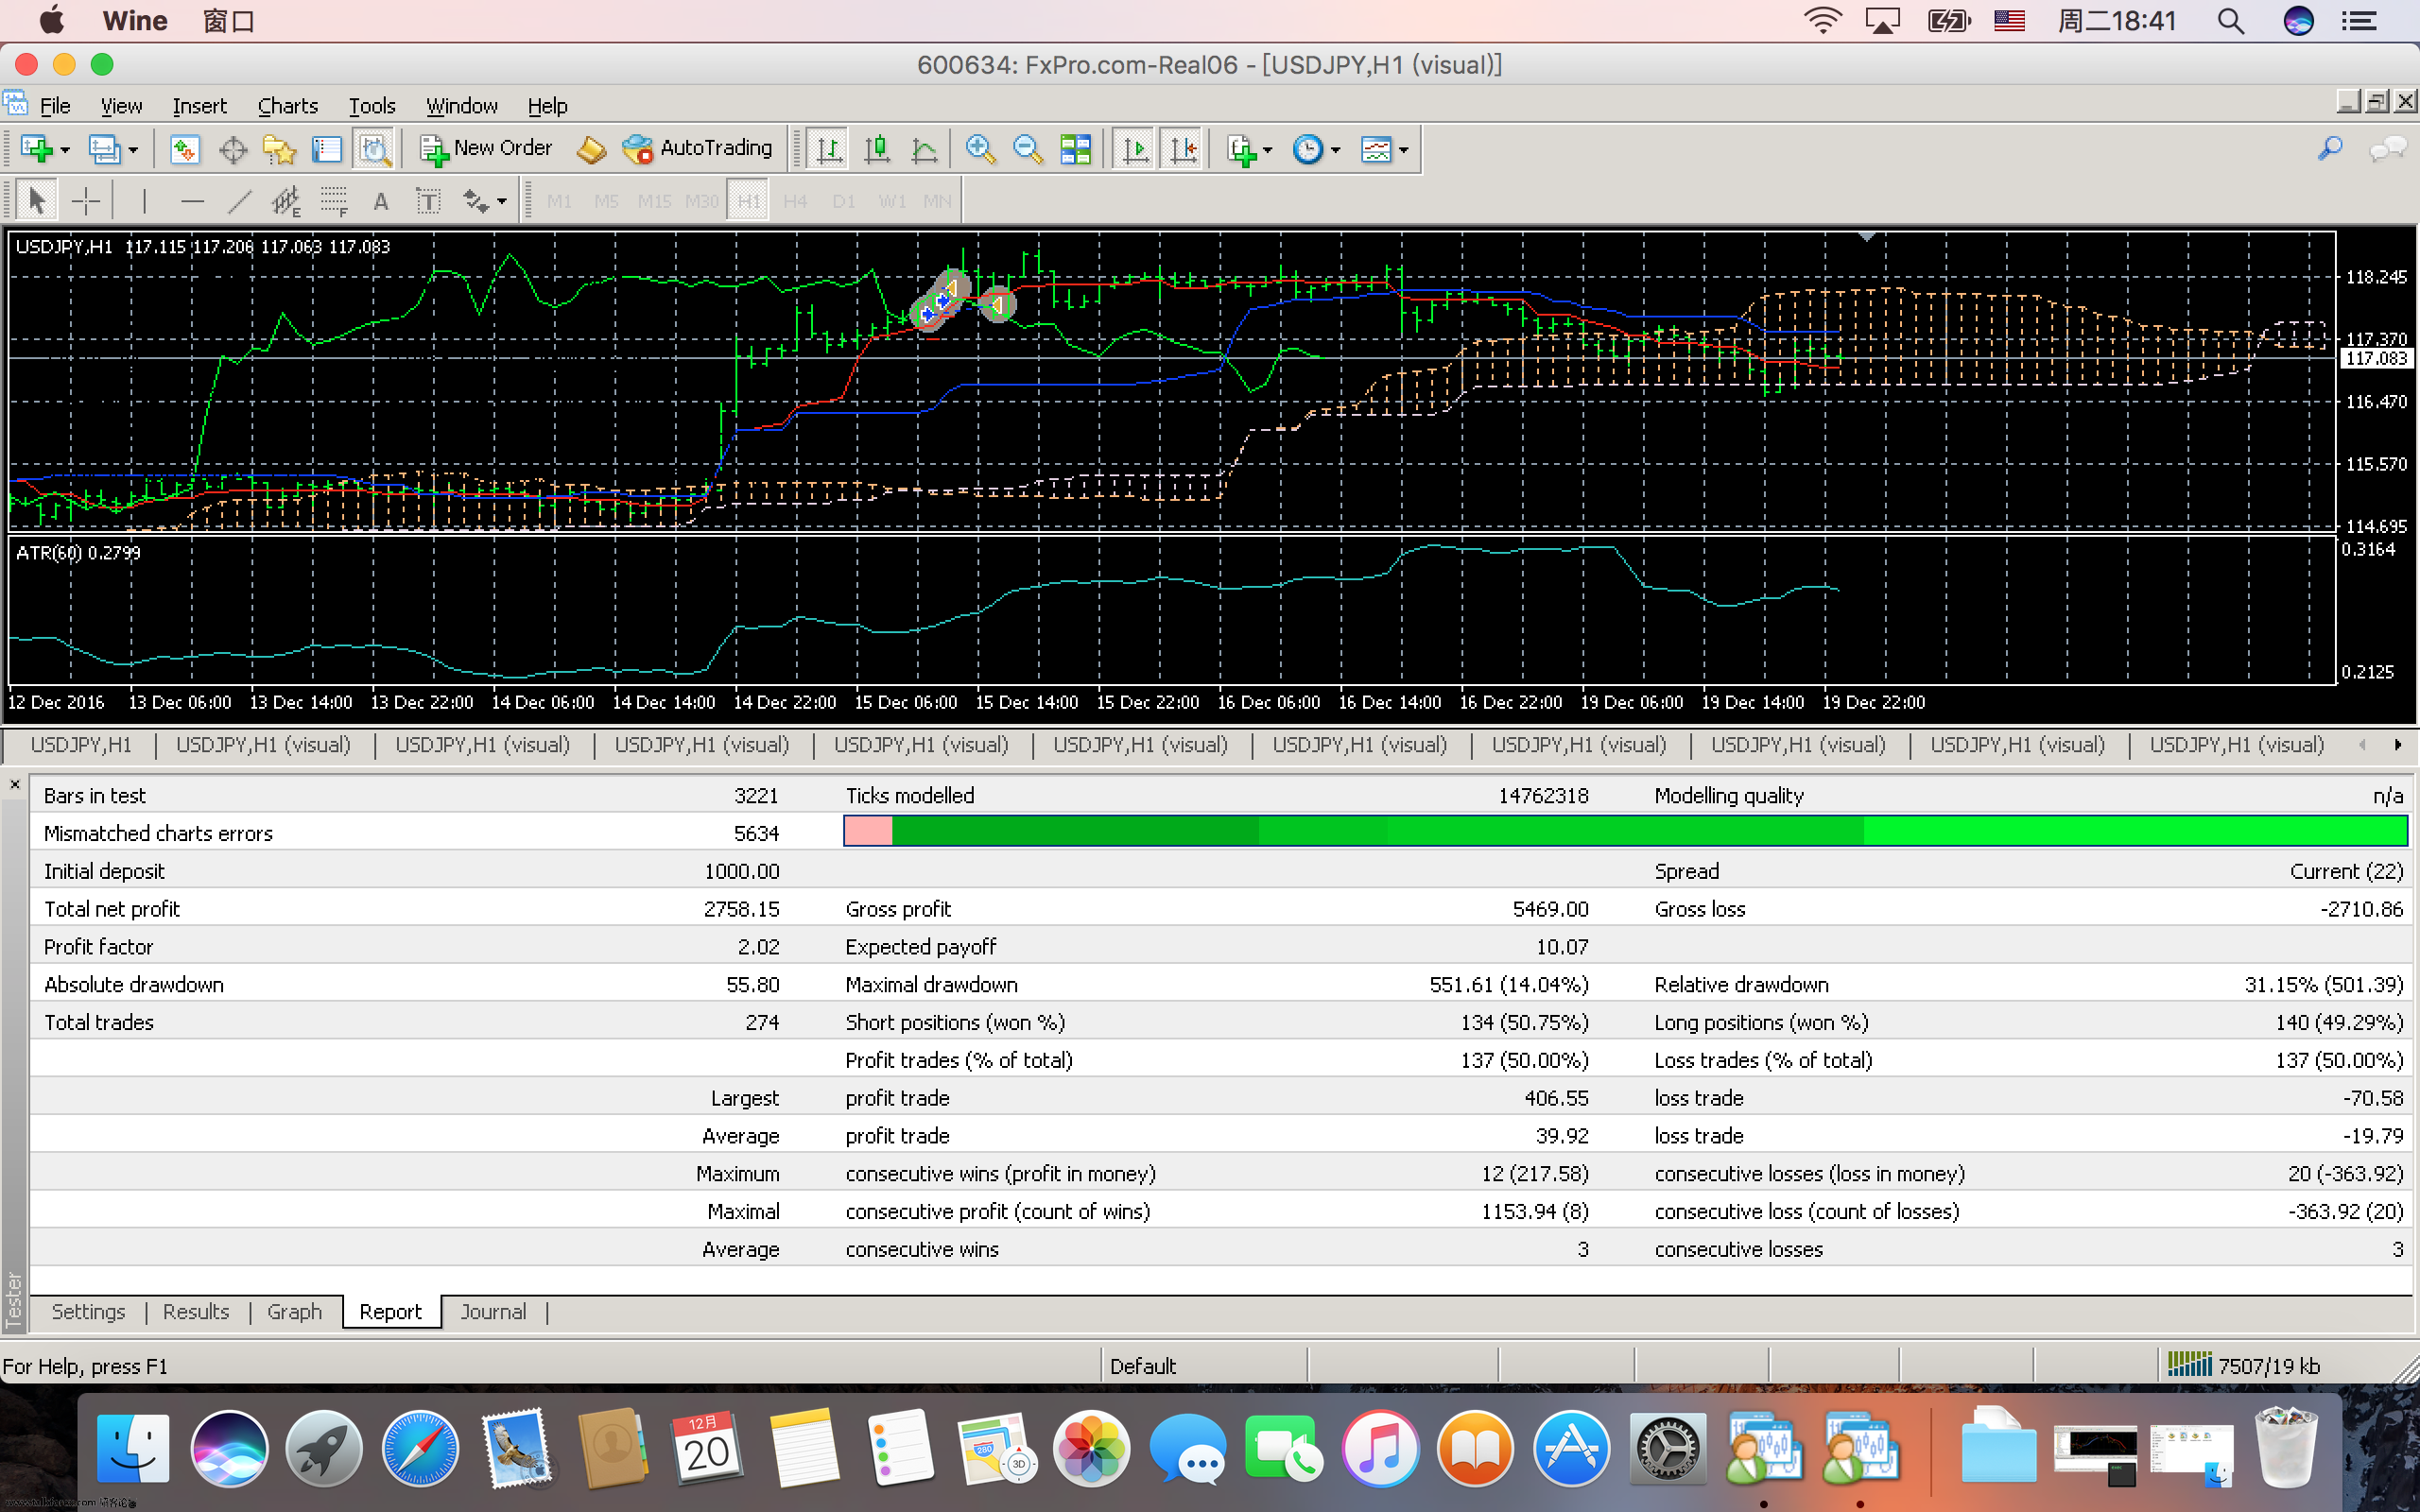This screenshot has height=1512, width=2420.
Task: Switch to the tester Results tab
Action: [x=196, y=1312]
